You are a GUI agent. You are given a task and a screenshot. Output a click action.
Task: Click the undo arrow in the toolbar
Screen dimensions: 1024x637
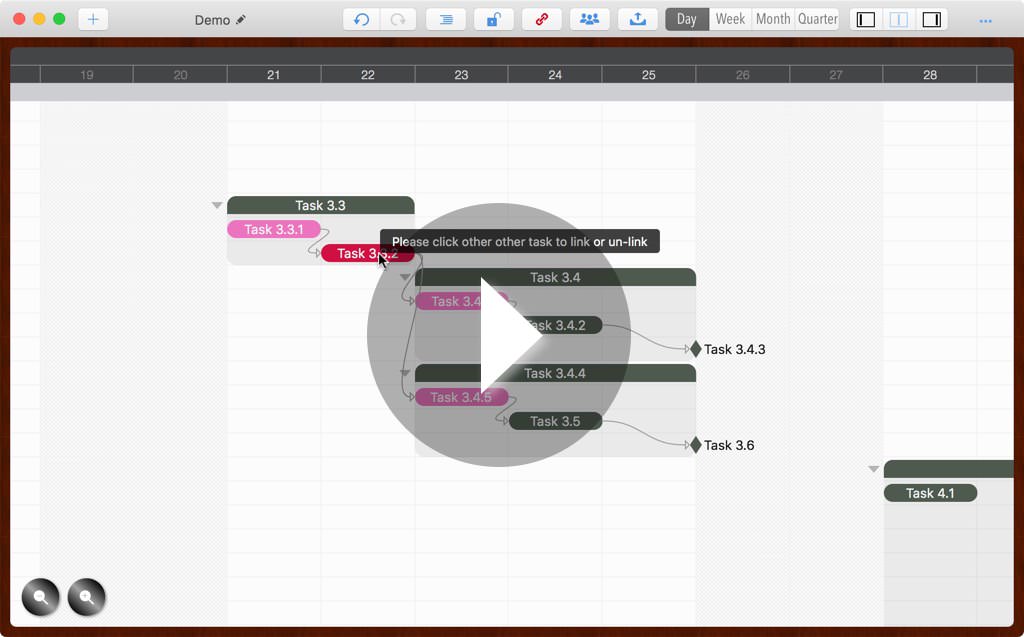(x=361, y=19)
